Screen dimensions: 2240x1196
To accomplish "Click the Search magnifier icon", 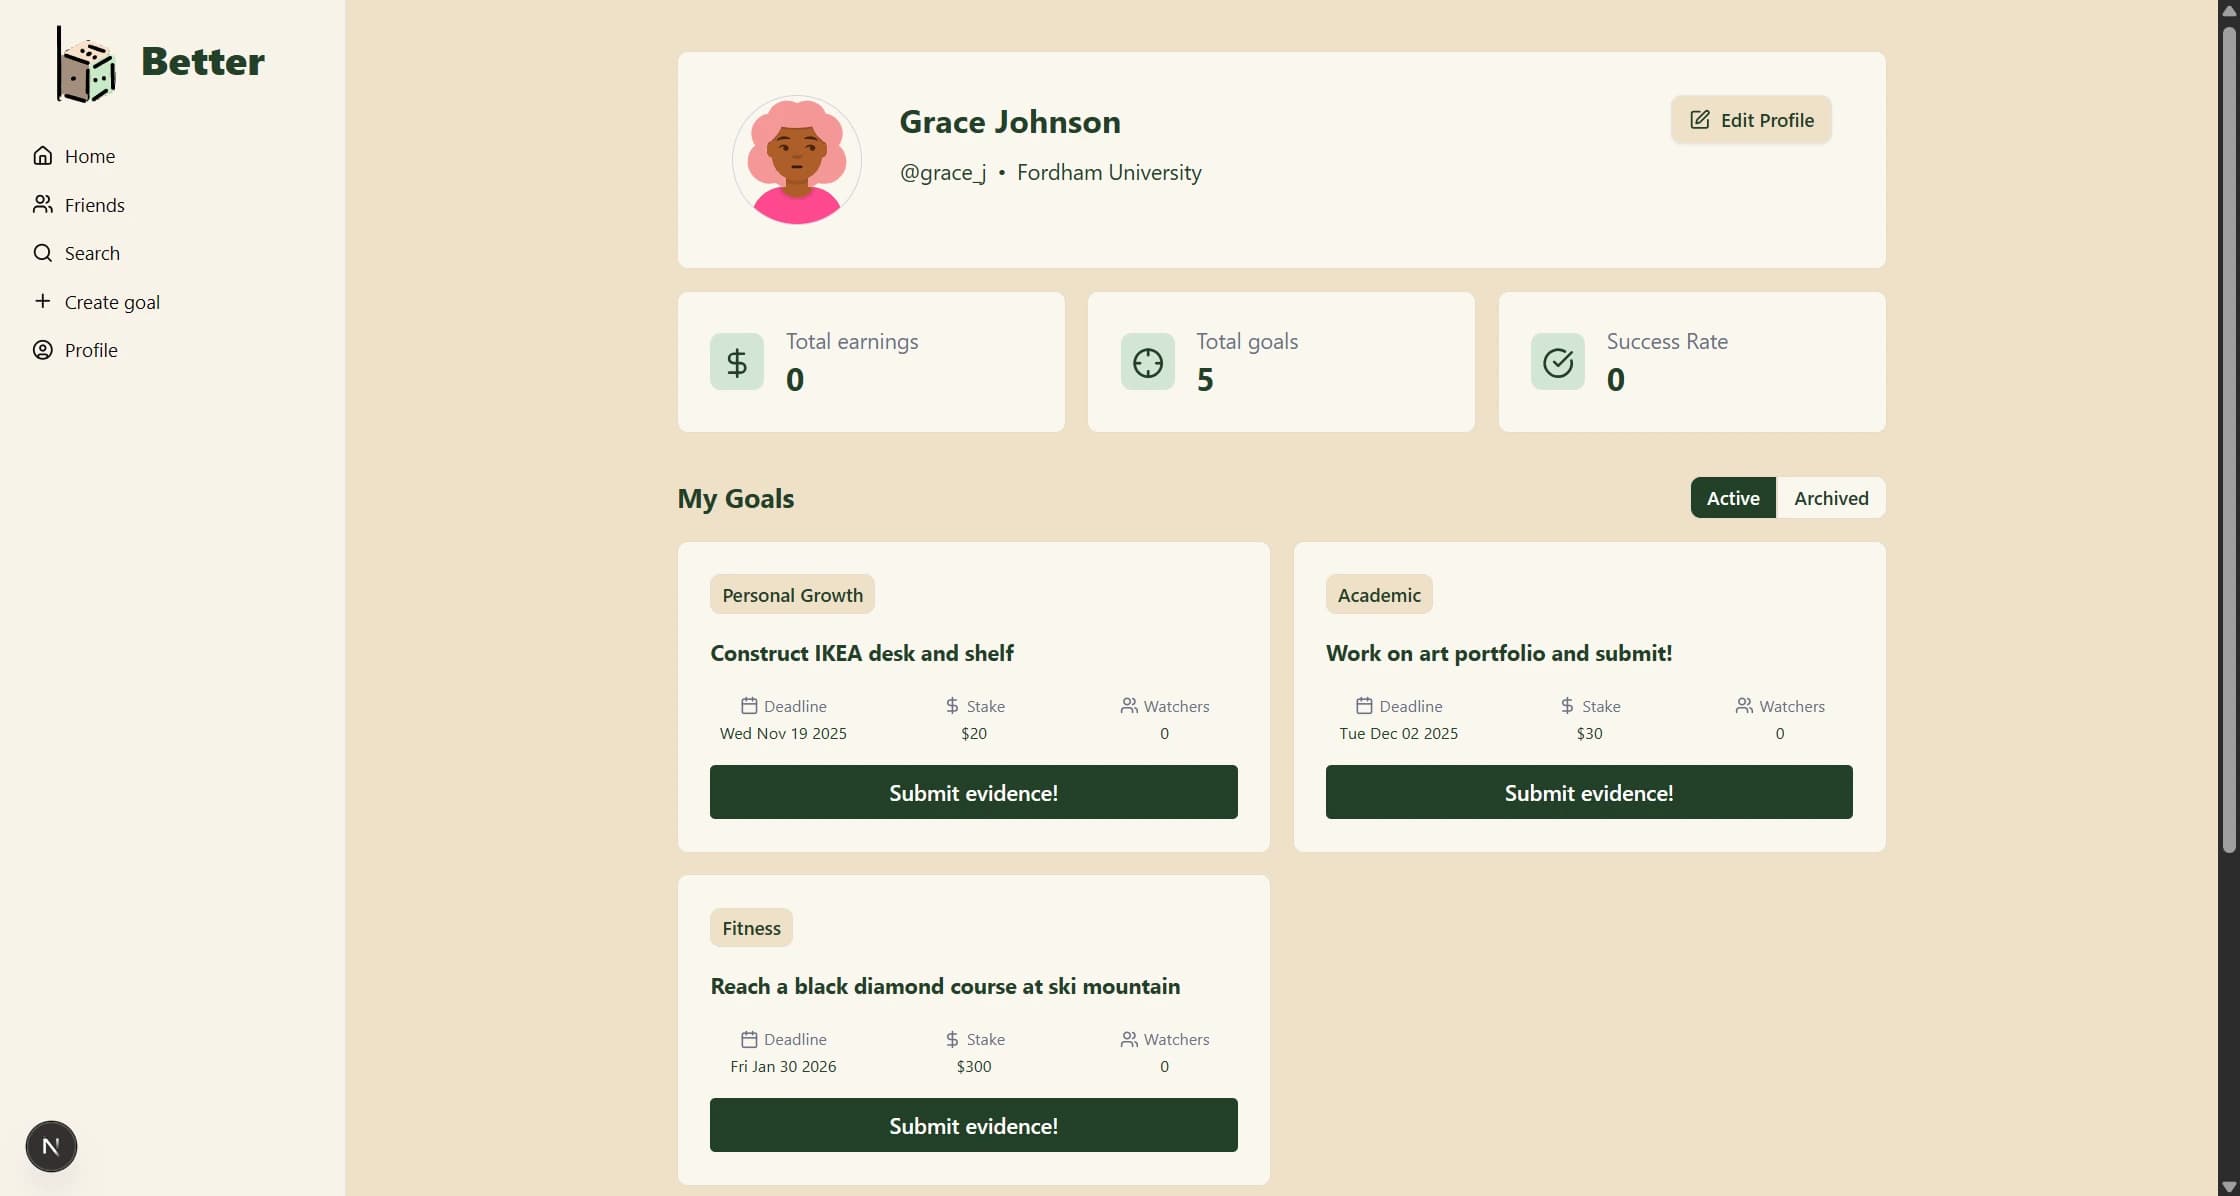I will coord(43,253).
